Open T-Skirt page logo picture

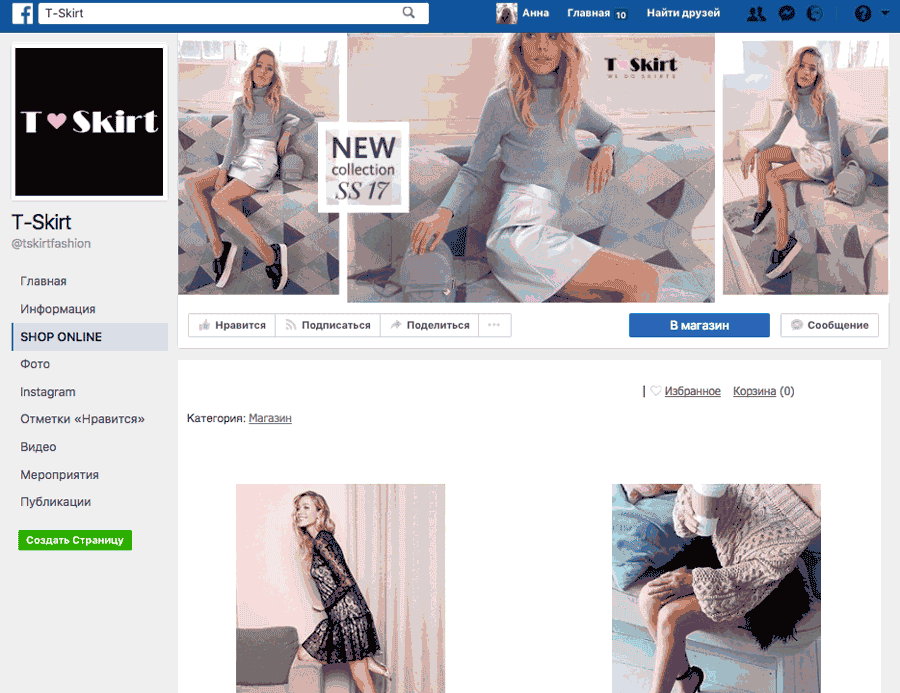89,122
